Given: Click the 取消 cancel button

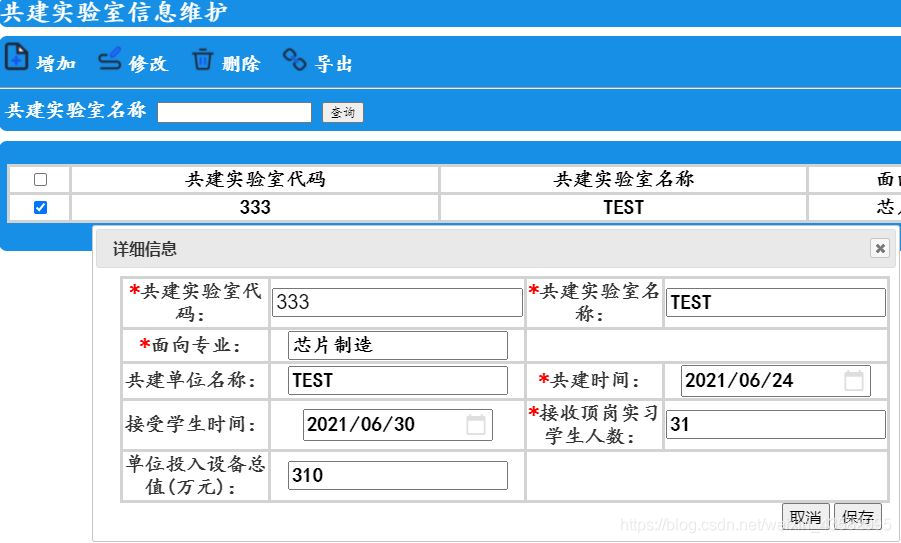Looking at the screenshot, I should tap(806, 515).
